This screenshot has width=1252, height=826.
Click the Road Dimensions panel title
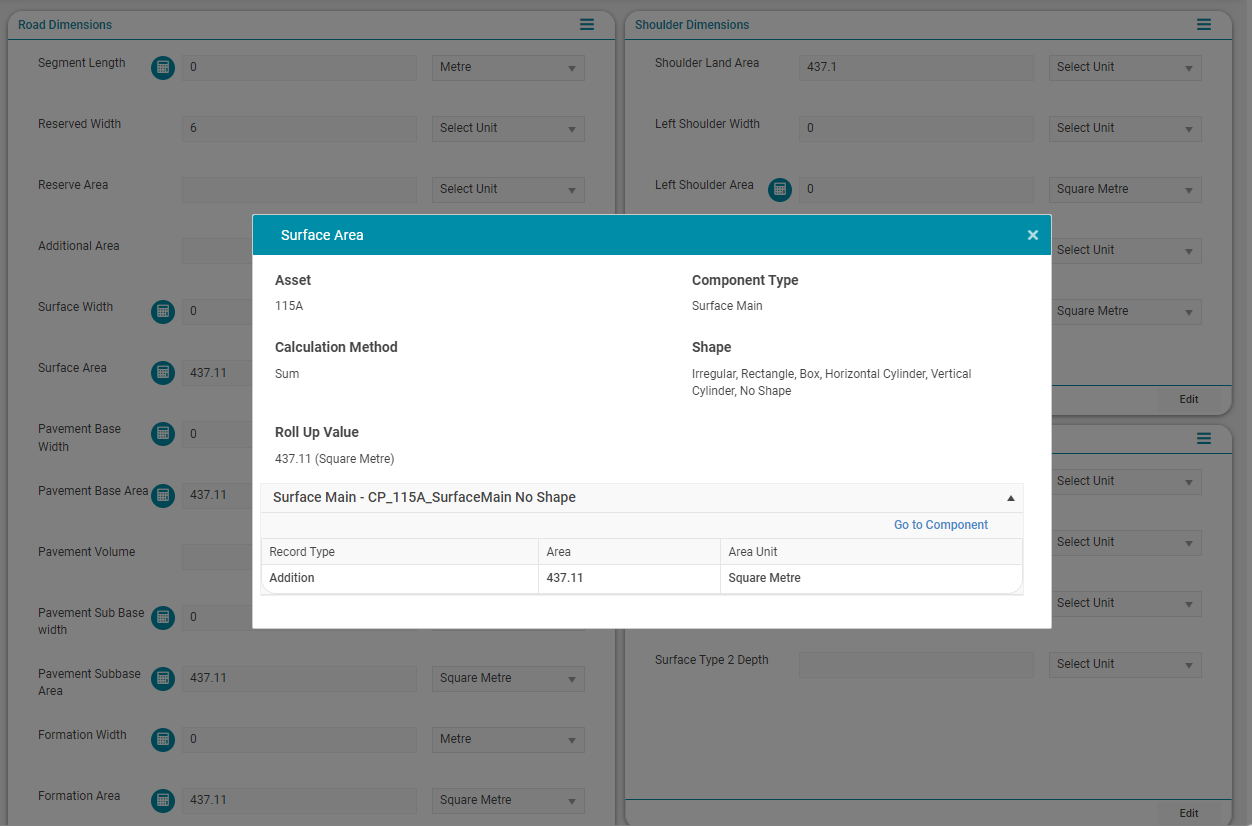65,25
